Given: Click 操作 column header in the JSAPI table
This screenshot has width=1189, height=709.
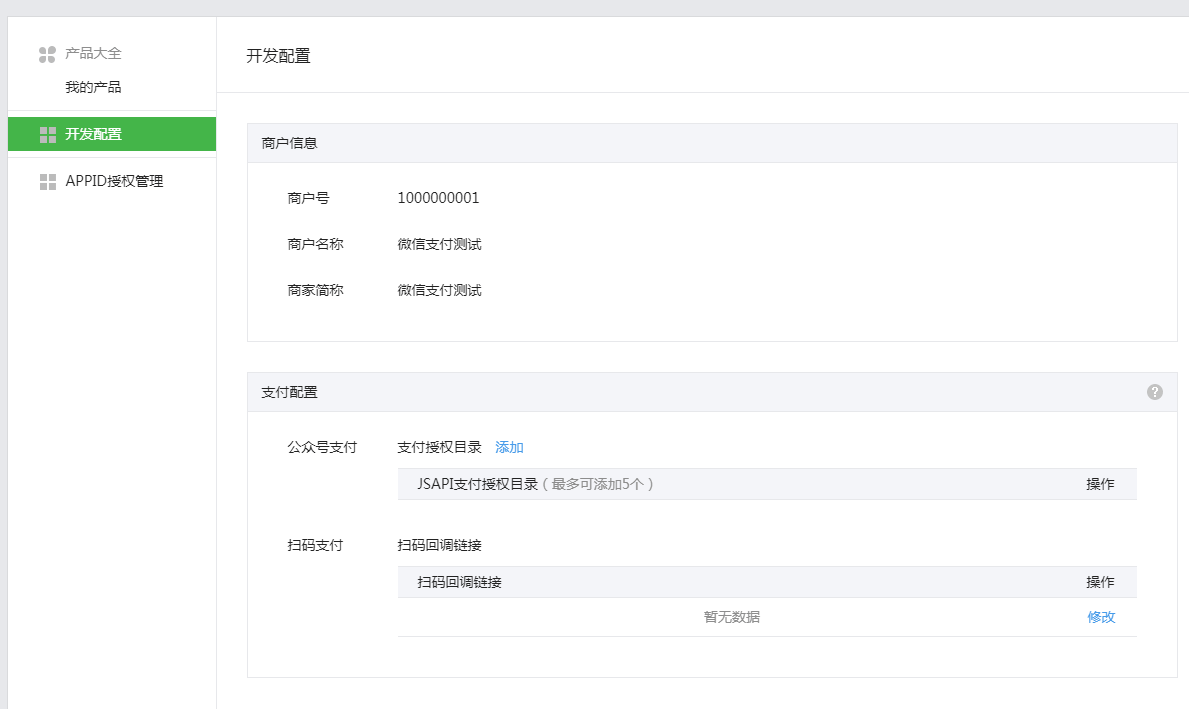Looking at the screenshot, I should pos(1100,484).
